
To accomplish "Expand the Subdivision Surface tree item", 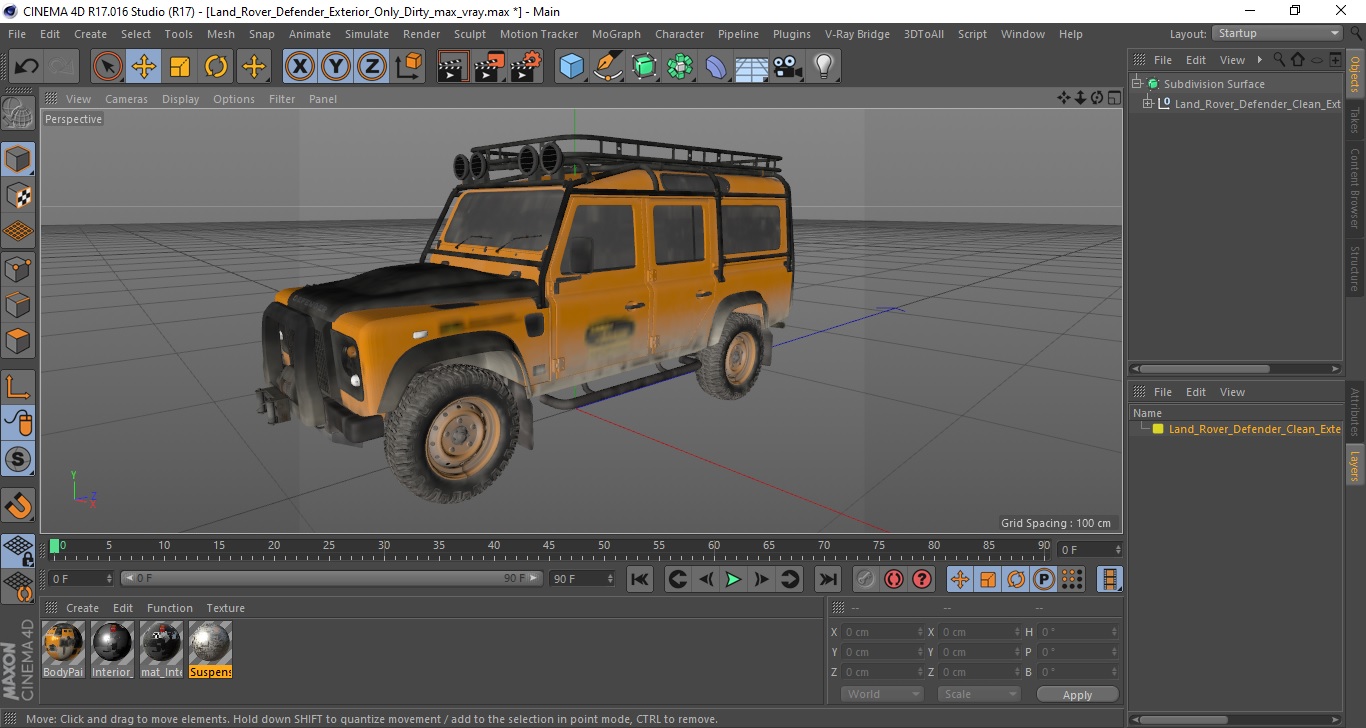I will click(x=1137, y=84).
